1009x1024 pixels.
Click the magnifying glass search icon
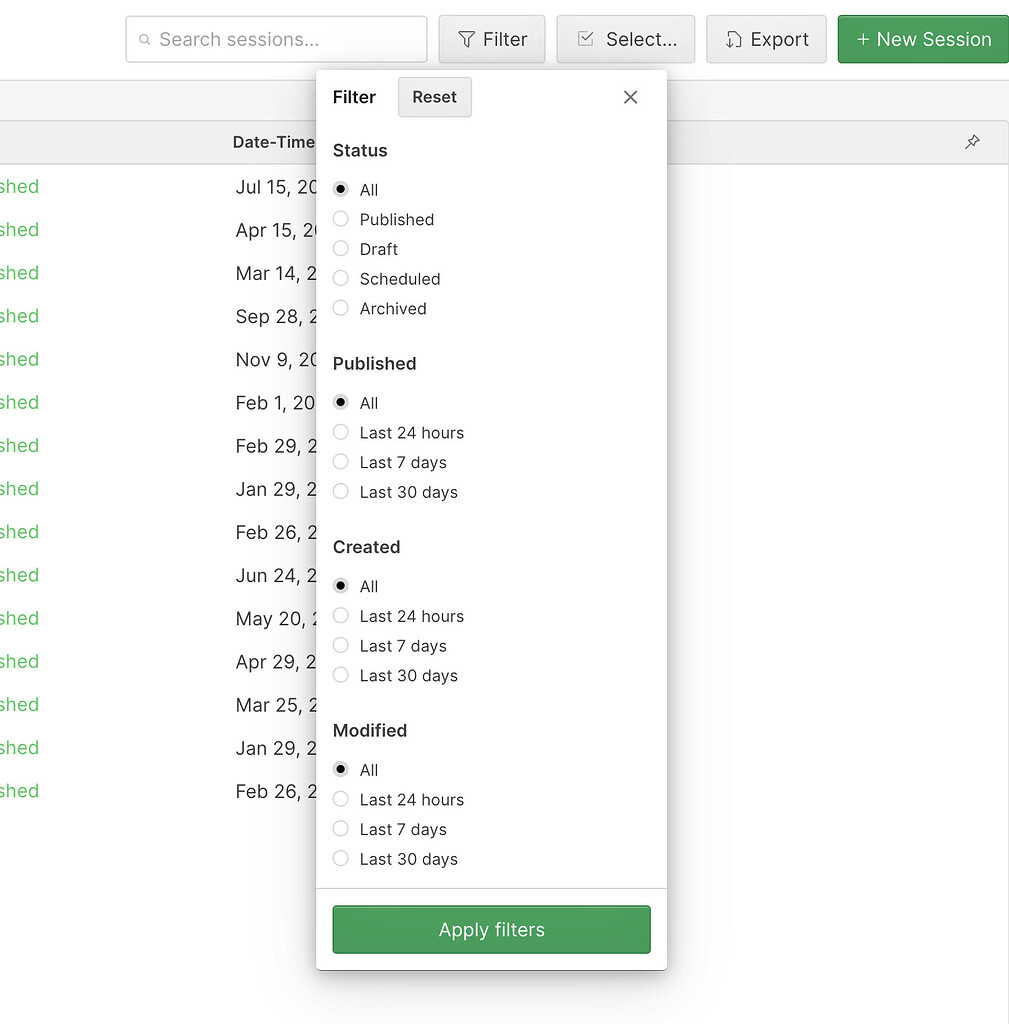145,40
